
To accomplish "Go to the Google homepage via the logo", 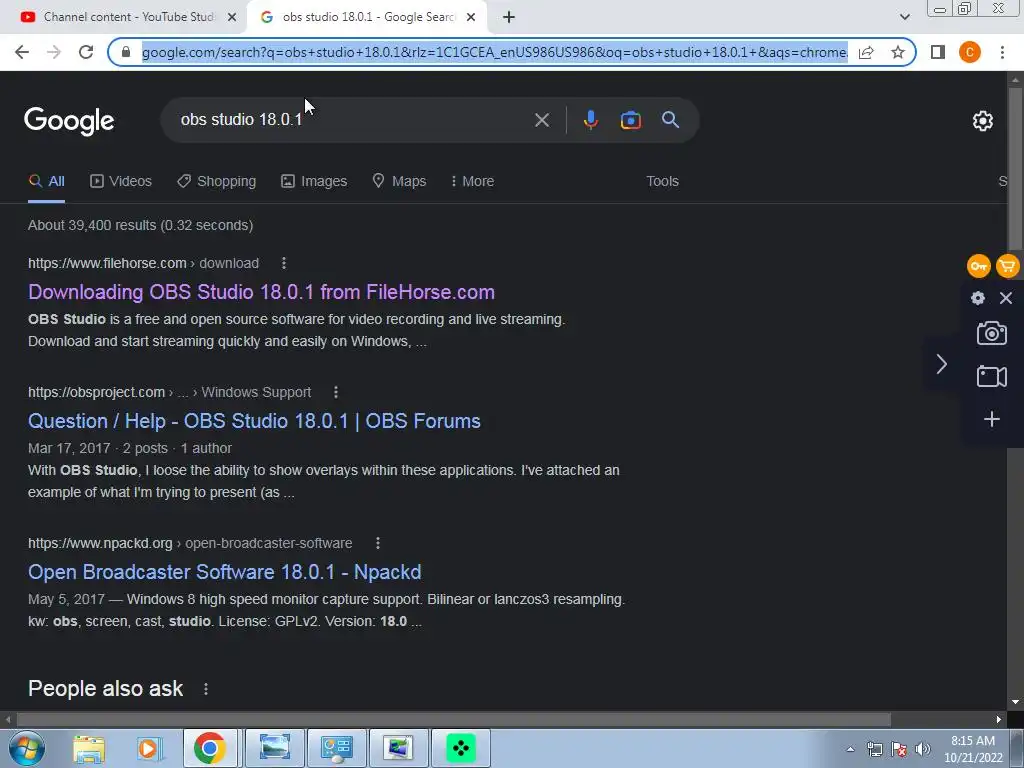I will coord(69,121).
